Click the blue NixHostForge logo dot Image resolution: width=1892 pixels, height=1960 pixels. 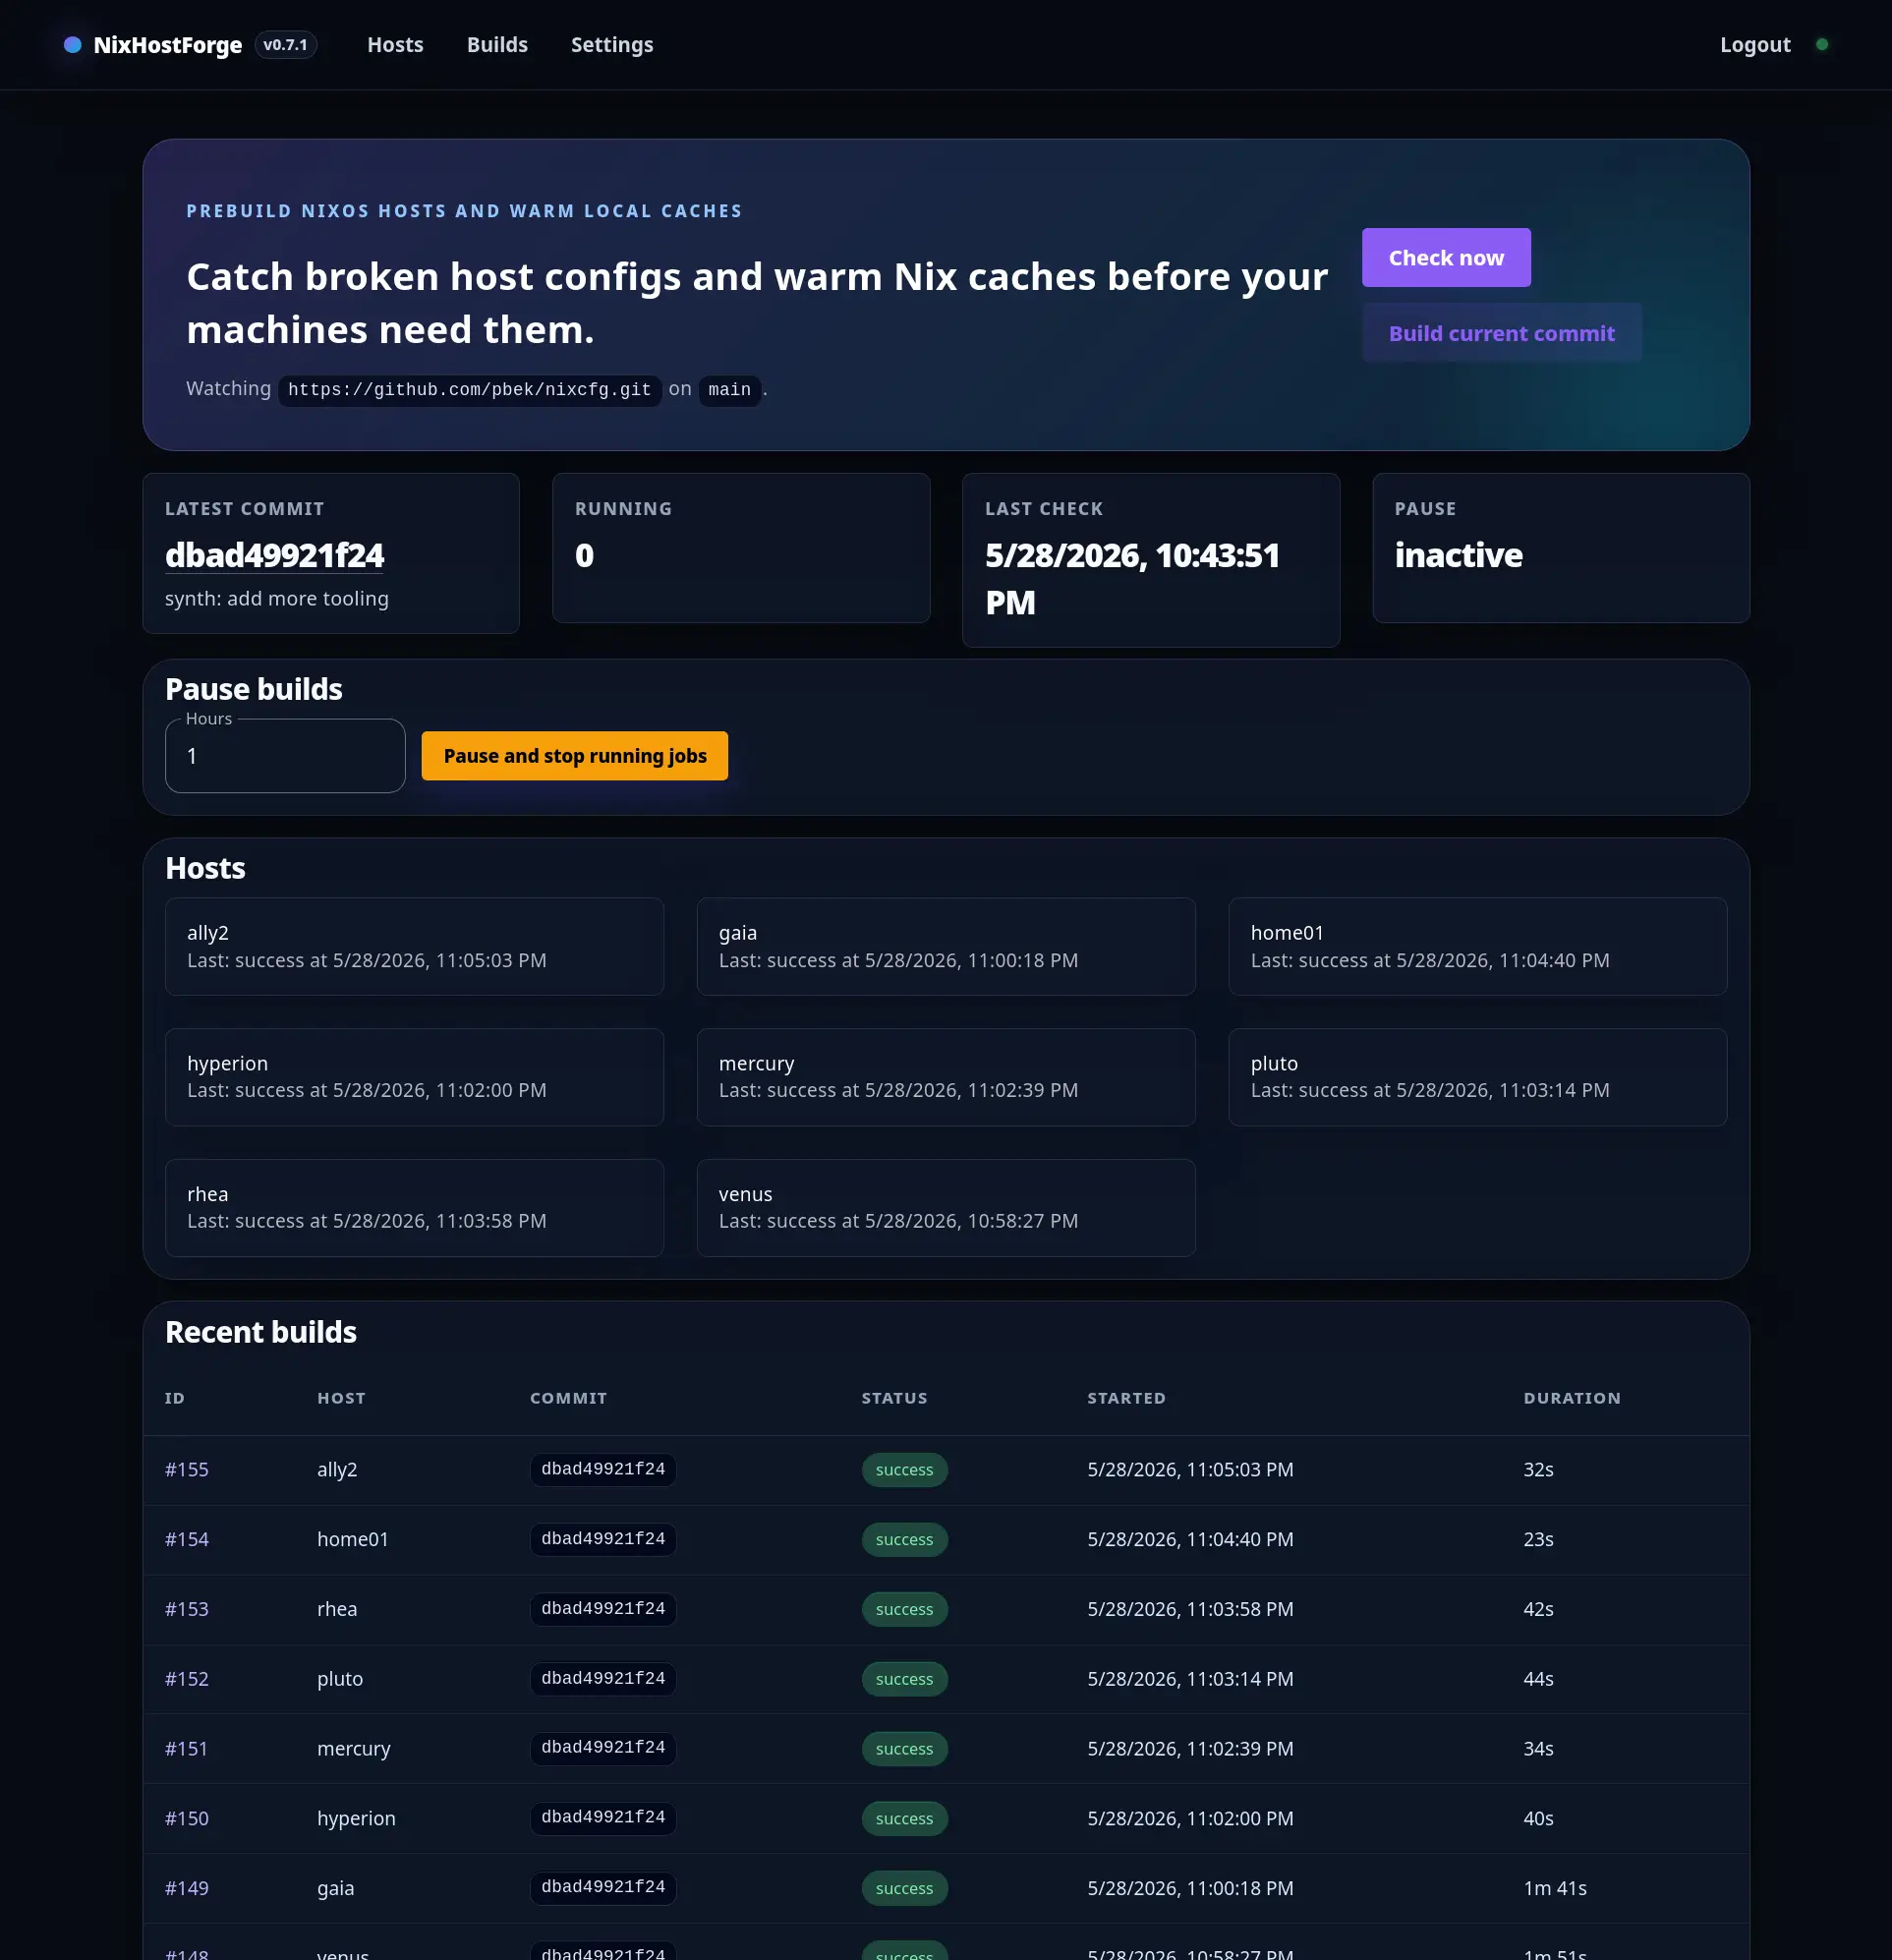coord(72,45)
